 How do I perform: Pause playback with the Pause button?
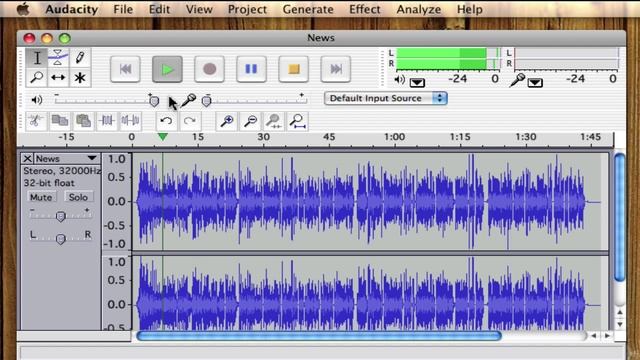pos(251,69)
